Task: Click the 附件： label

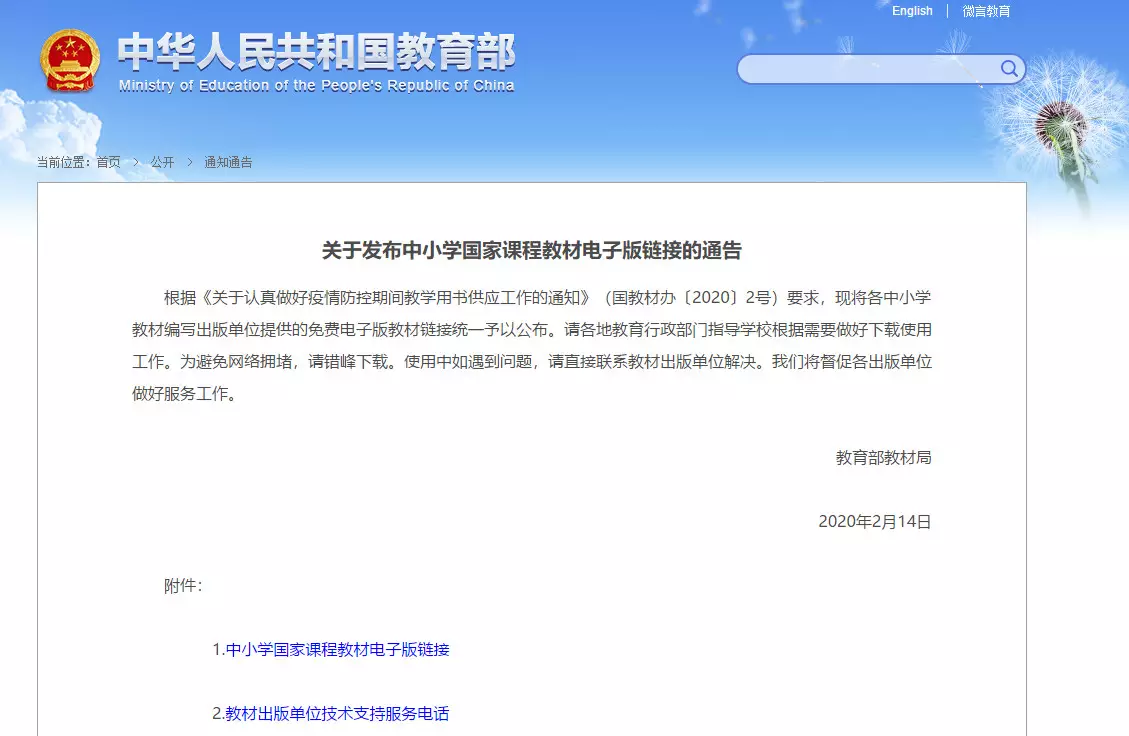Action: [x=183, y=585]
